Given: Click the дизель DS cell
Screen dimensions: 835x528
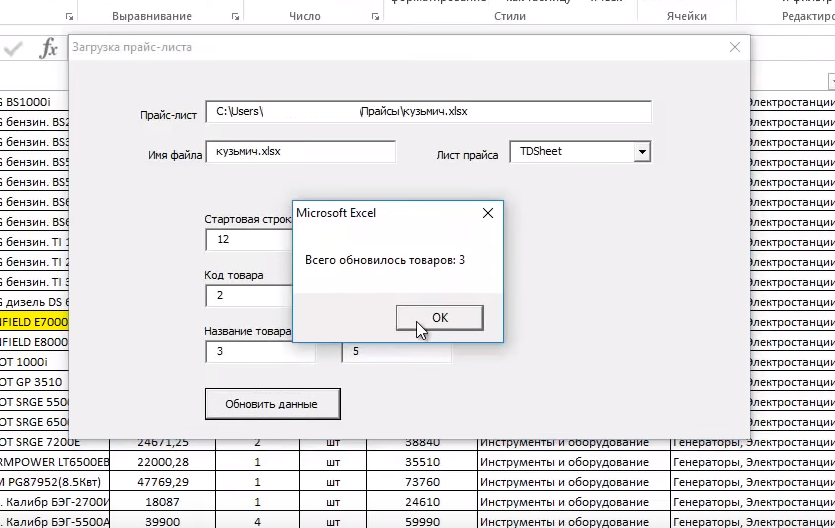Looking at the screenshot, I should [x=34, y=302].
